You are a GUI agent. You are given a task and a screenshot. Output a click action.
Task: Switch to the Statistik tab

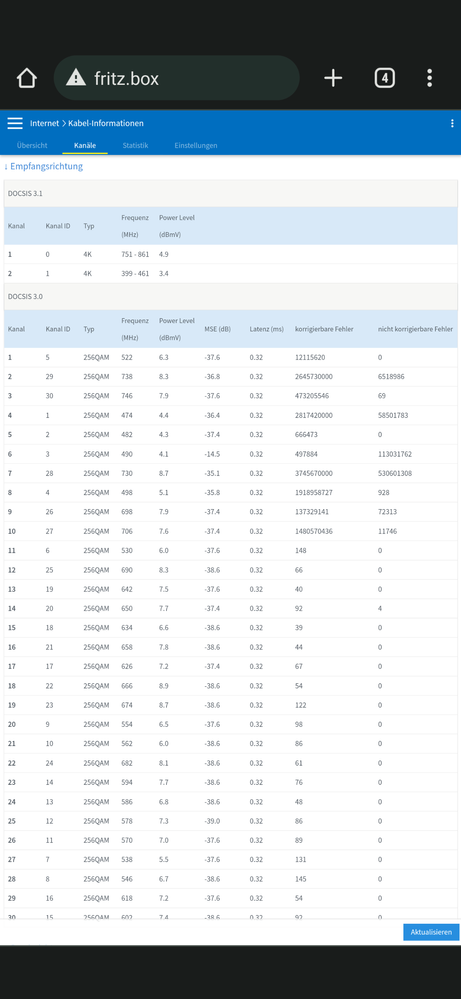[135, 145]
